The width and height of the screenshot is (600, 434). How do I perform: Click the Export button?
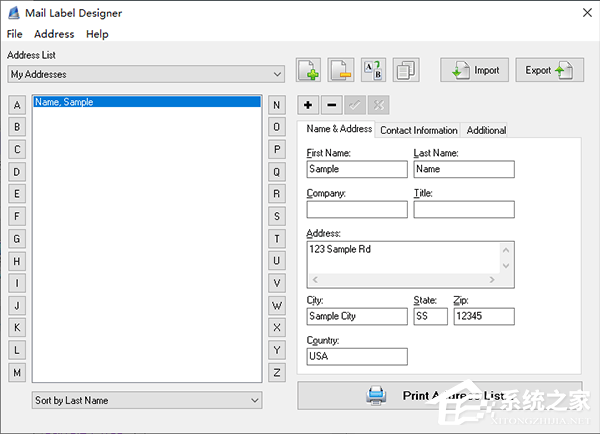tap(549, 70)
